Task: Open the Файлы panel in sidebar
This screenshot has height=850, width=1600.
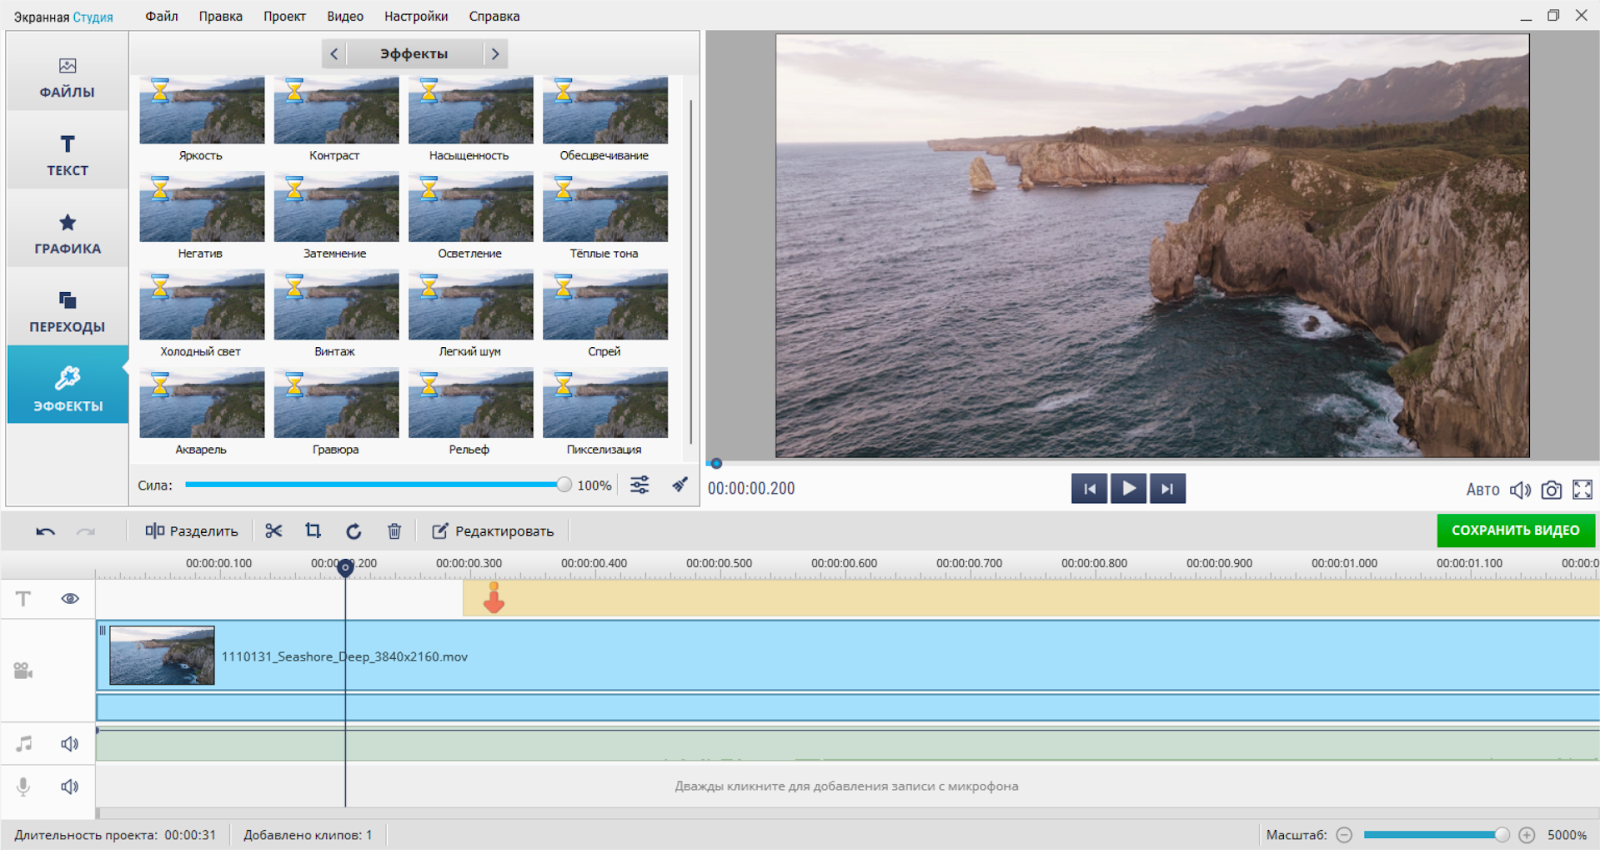Action: (67, 77)
